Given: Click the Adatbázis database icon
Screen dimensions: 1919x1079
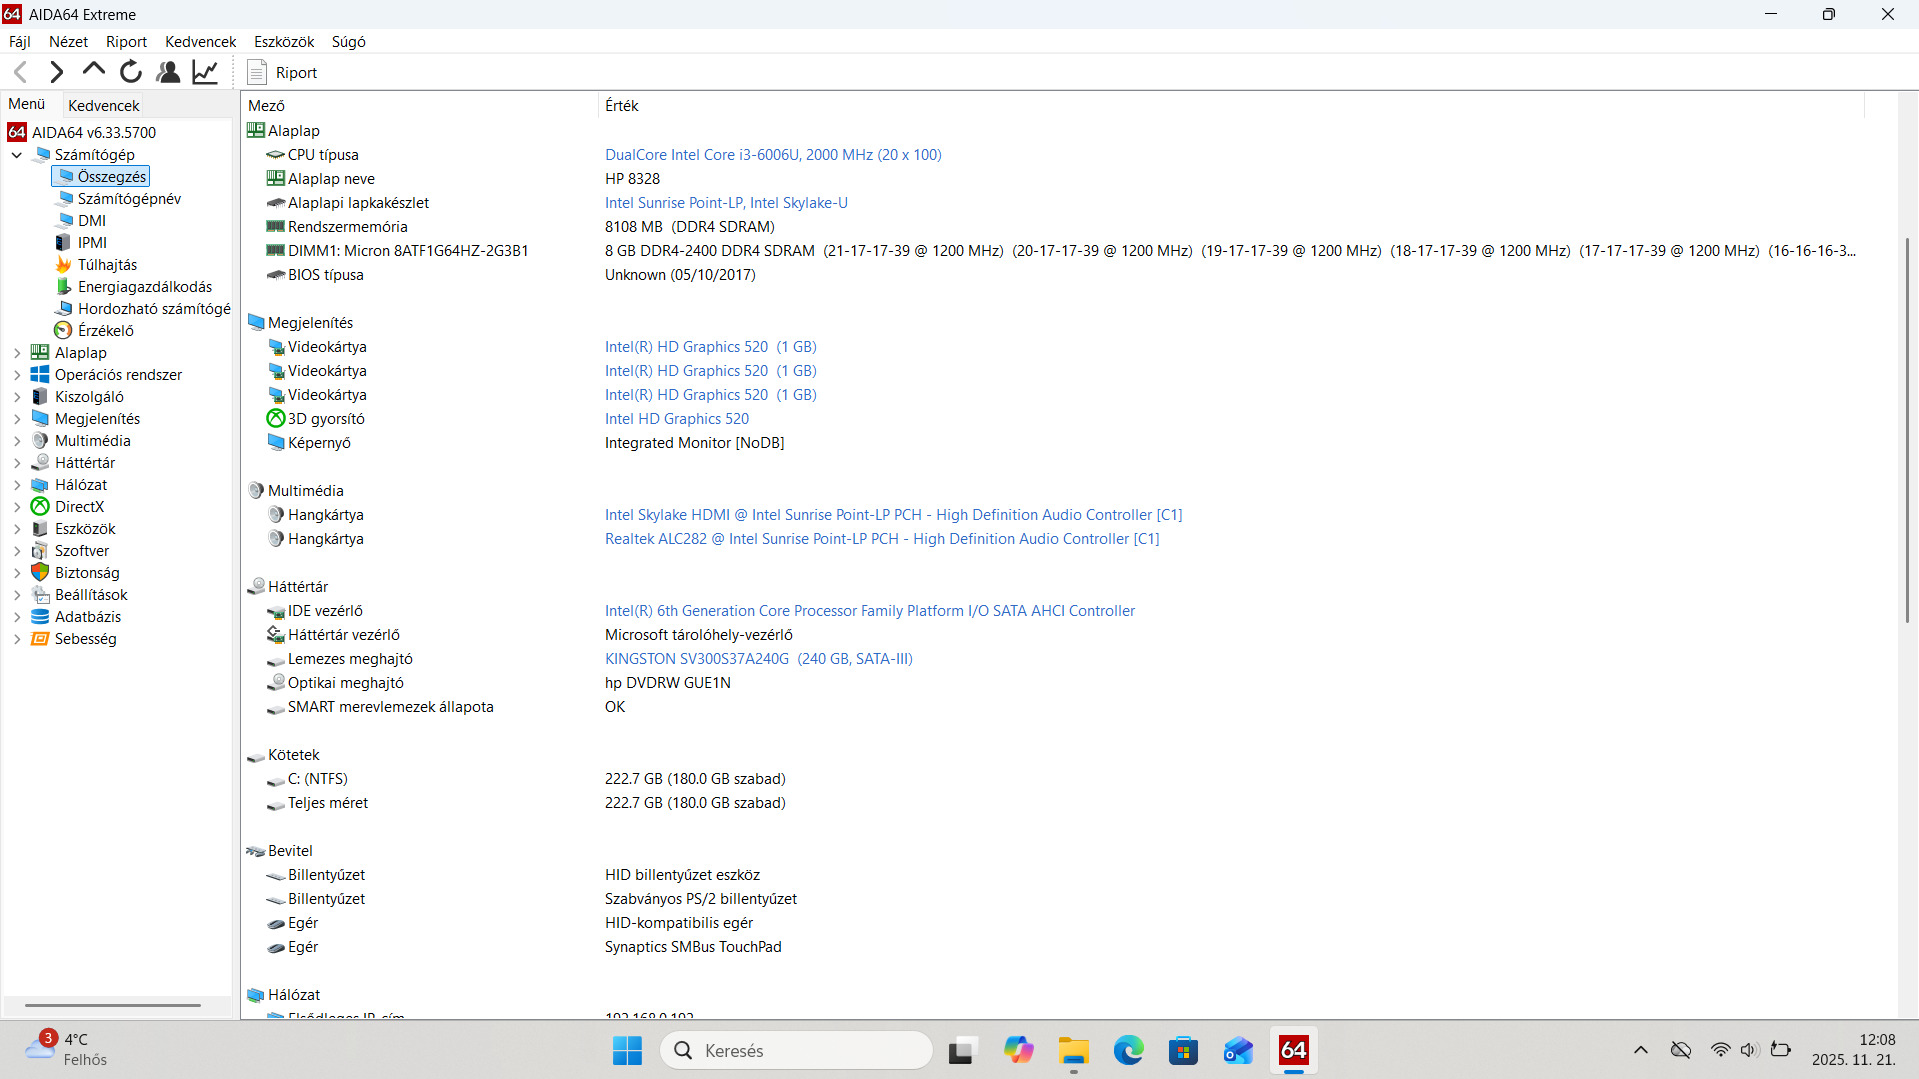Looking at the screenshot, I should pos(40,617).
